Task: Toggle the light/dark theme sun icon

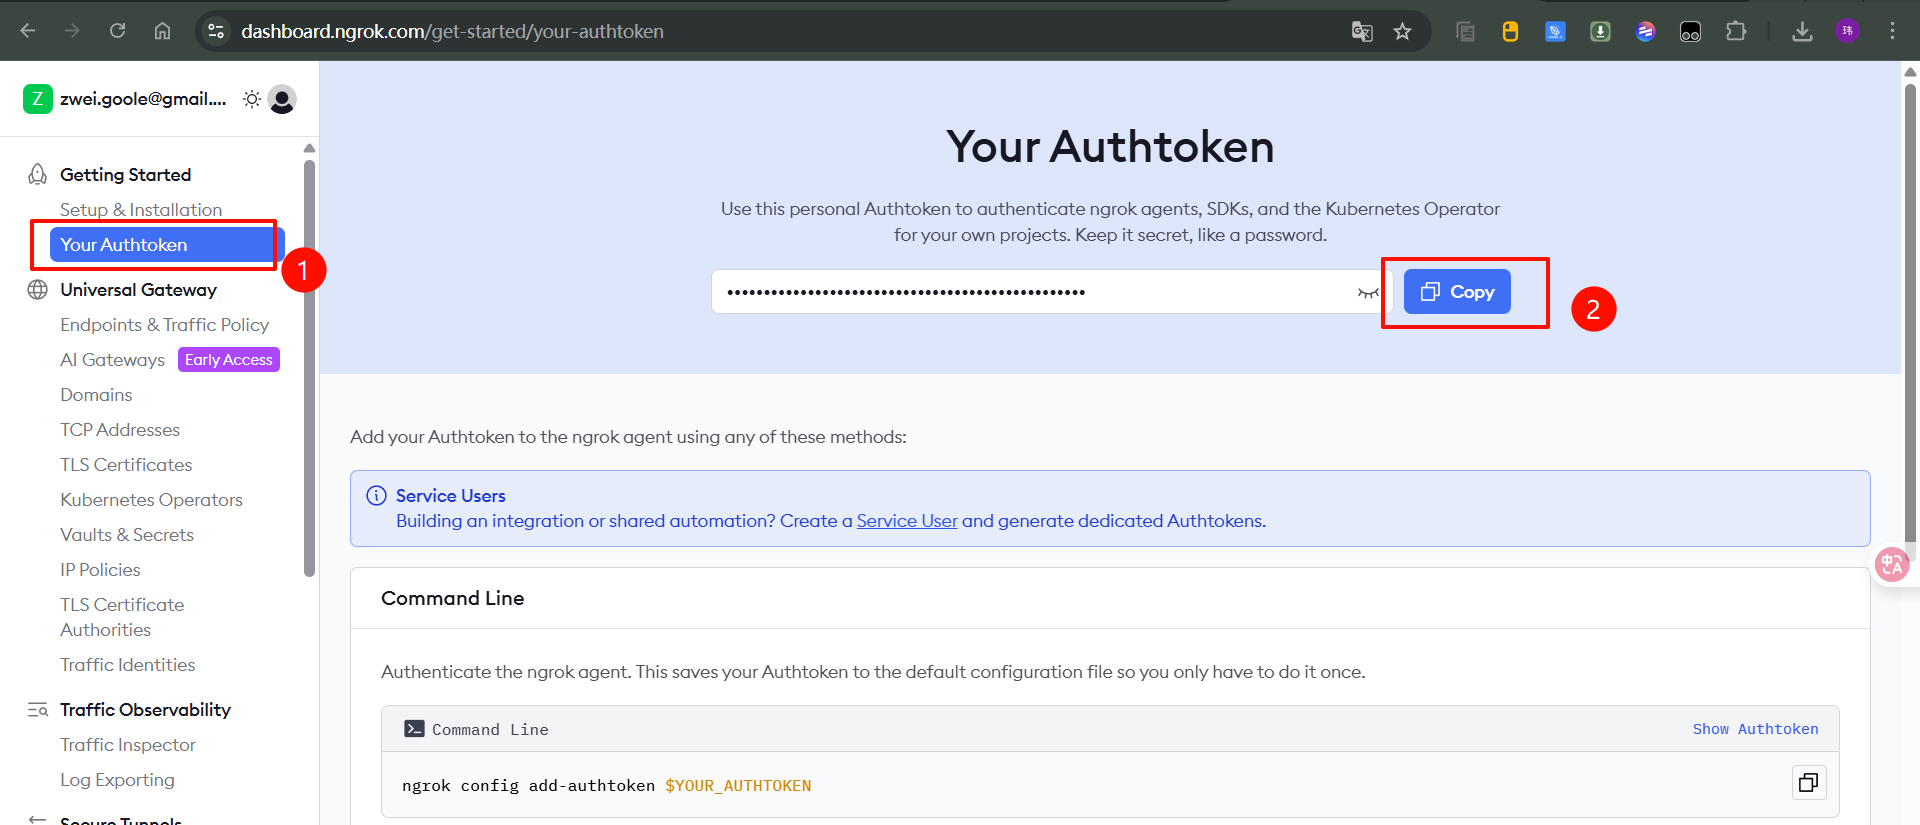Action: click(251, 99)
